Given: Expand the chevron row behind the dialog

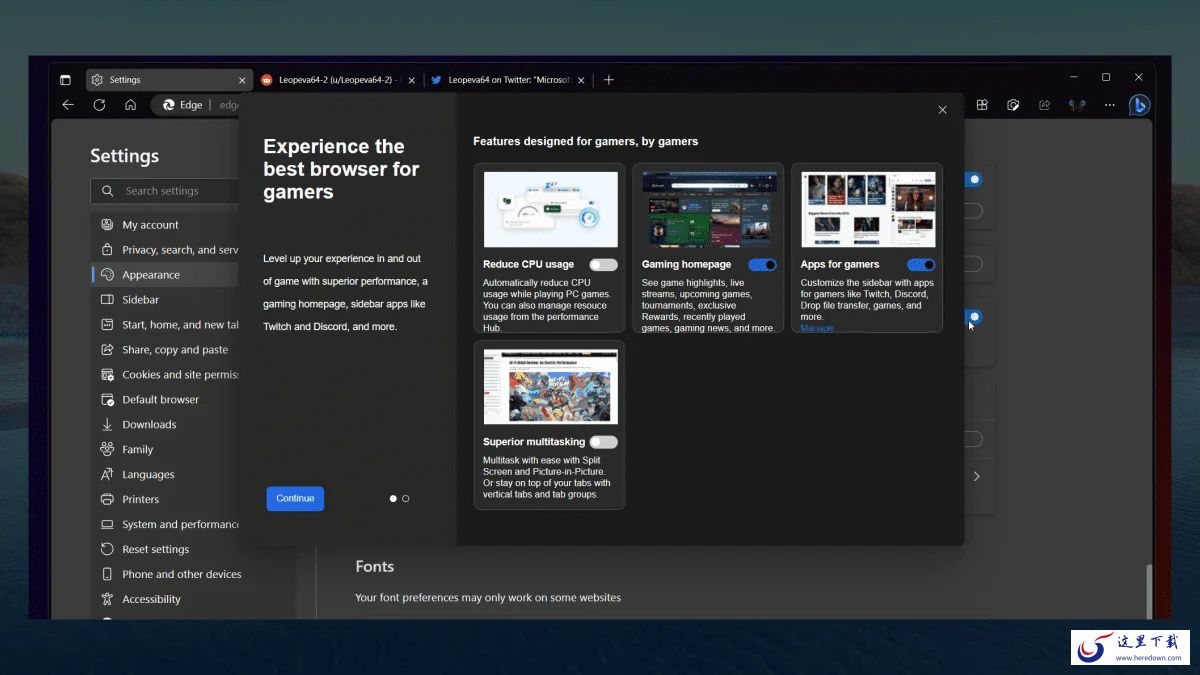Looking at the screenshot, I should click(x=977, y=476).
